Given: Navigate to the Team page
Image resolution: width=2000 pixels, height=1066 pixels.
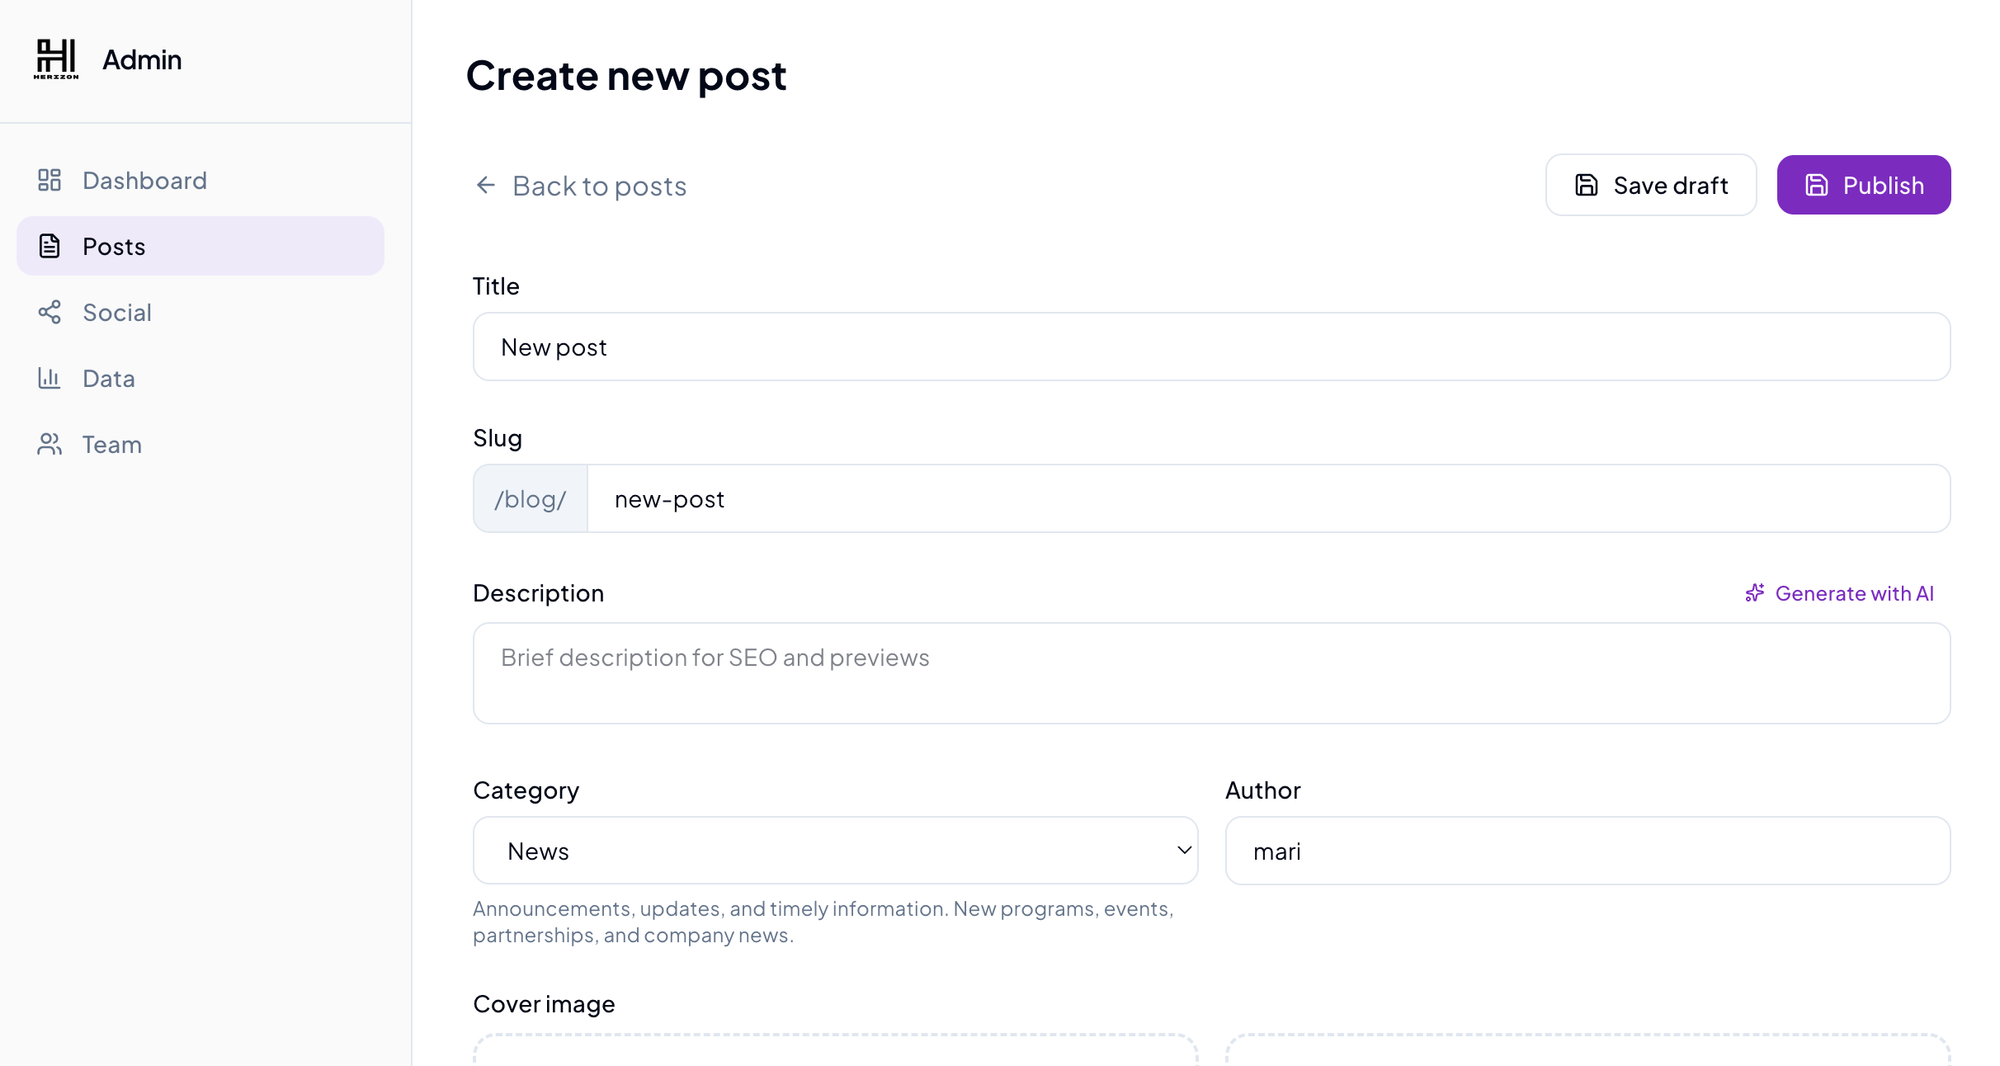Looking at the screenshot, I should click(112, 444).
